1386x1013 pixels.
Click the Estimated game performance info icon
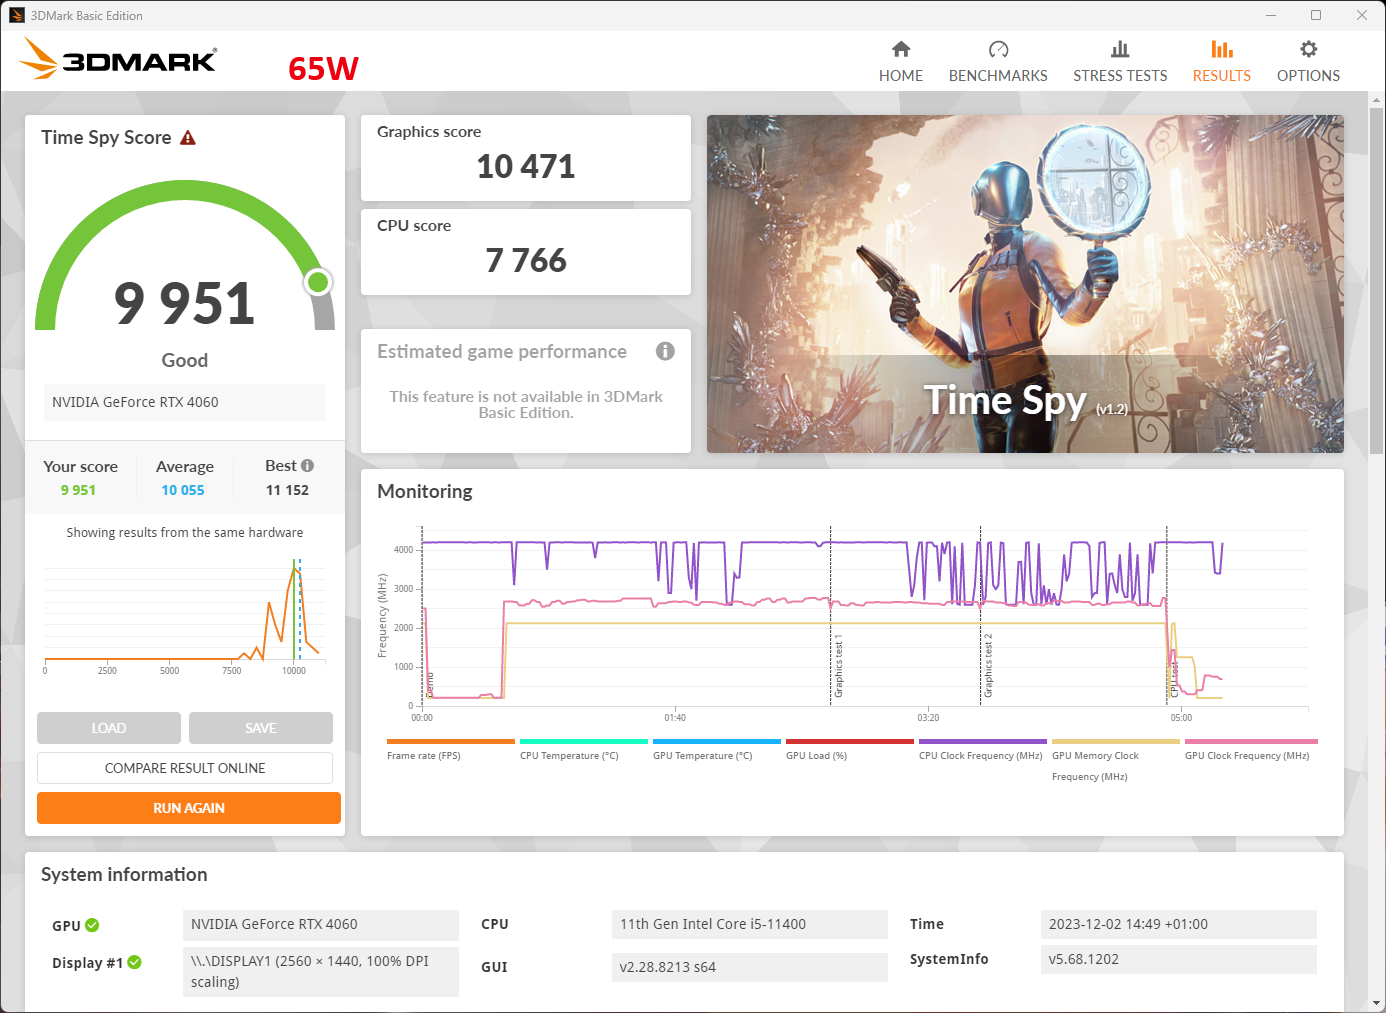click(665, 351)
